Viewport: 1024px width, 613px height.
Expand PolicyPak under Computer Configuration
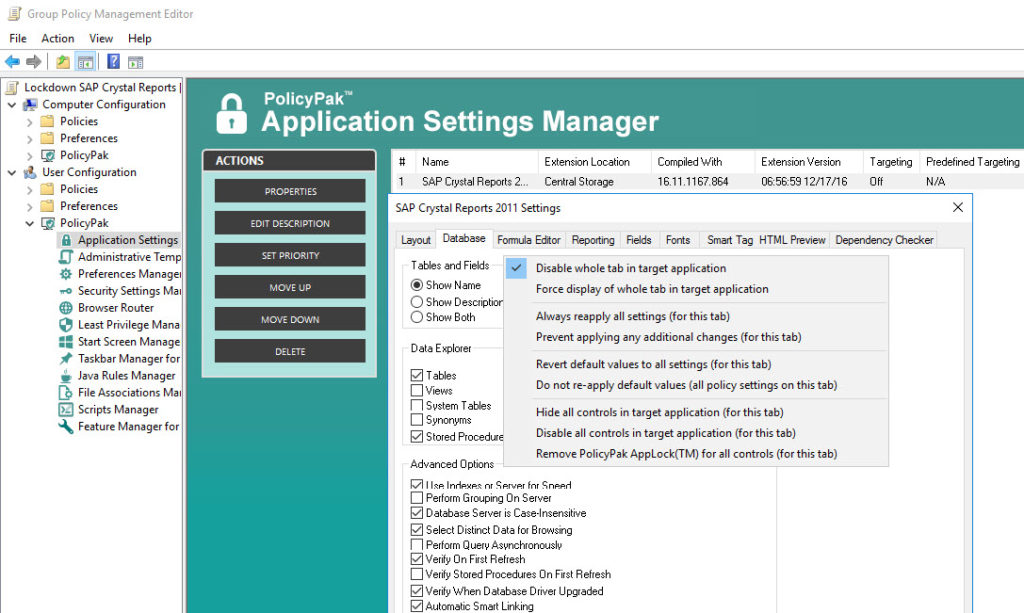(x=29, y=155)
